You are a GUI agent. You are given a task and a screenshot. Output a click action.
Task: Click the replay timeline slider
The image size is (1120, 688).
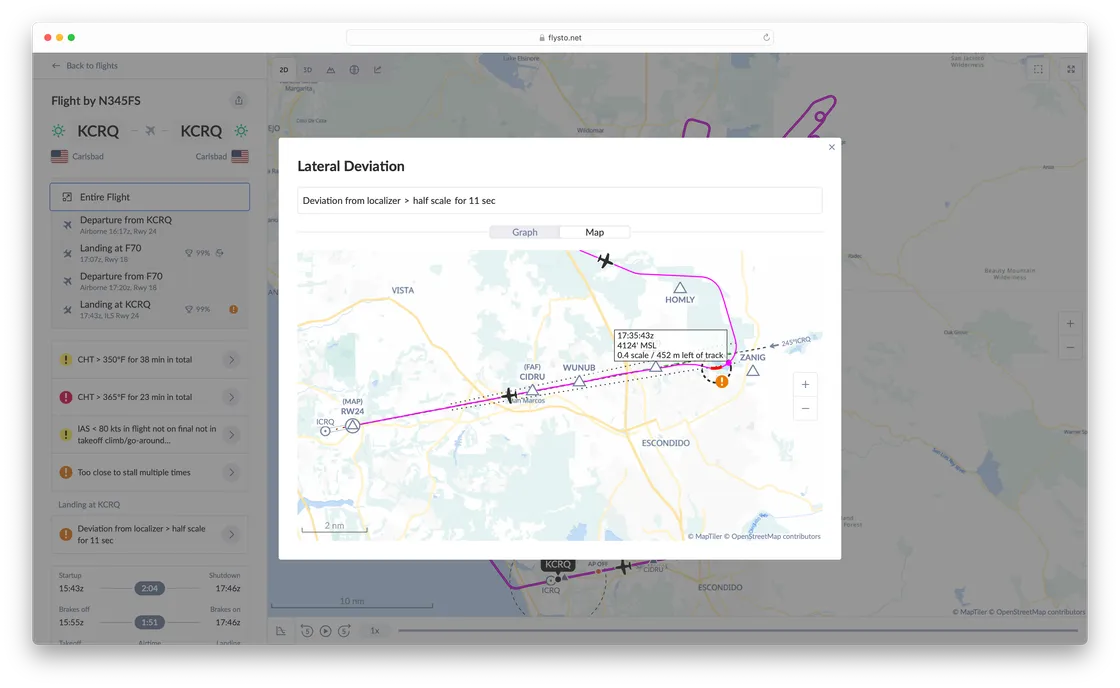click(738, 631)
